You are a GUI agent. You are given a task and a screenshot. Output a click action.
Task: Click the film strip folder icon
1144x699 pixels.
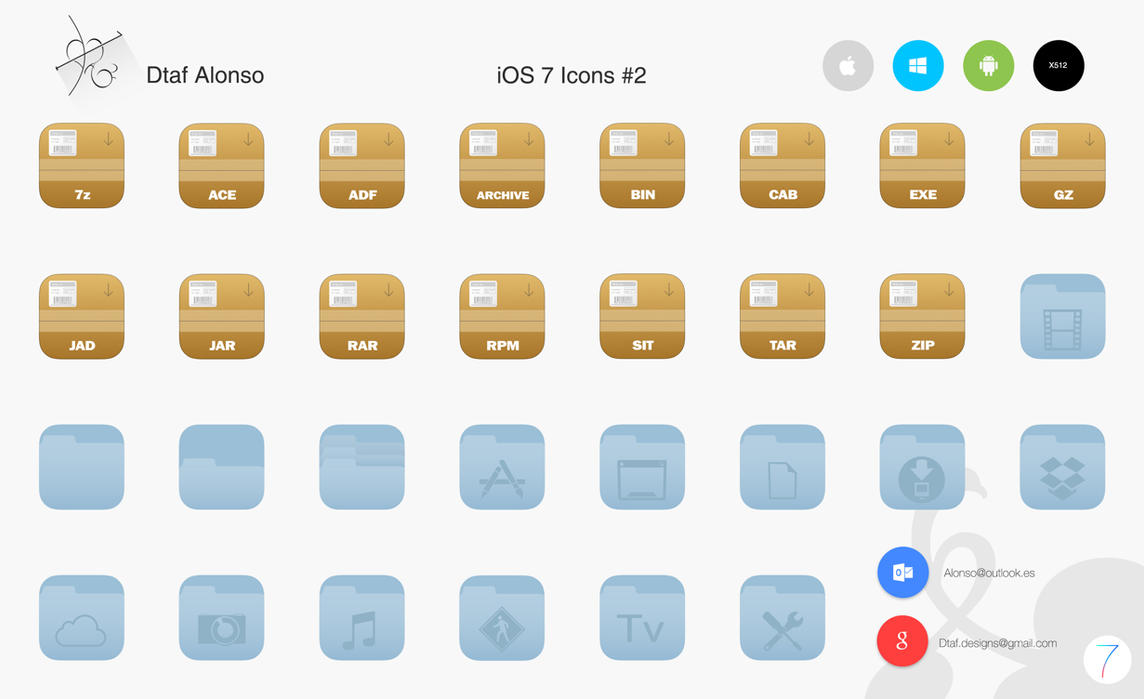[x=1061, y=316]
